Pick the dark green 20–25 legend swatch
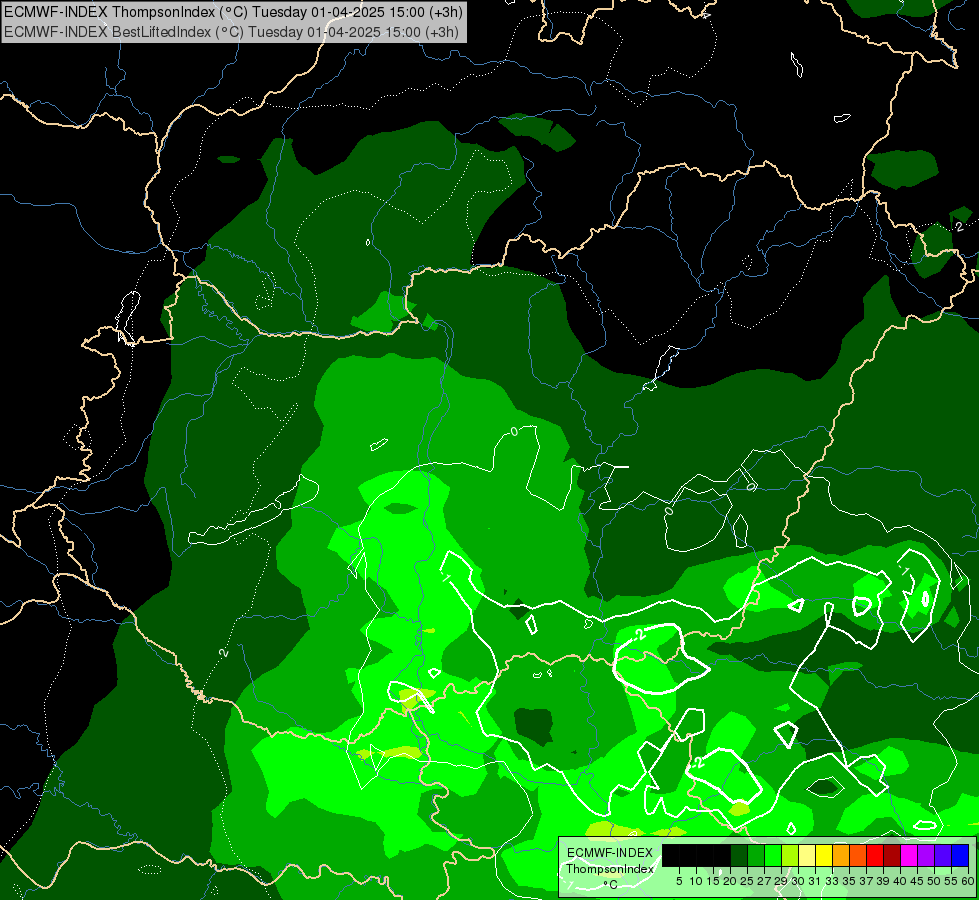 click(x=739, y=855)
